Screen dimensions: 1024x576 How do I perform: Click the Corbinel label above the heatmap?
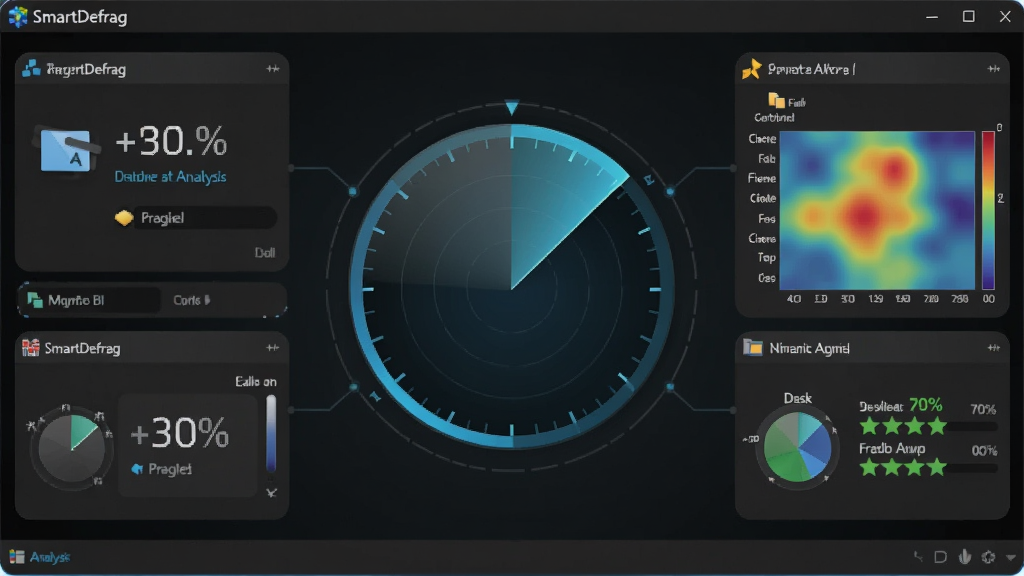(774, 118)
